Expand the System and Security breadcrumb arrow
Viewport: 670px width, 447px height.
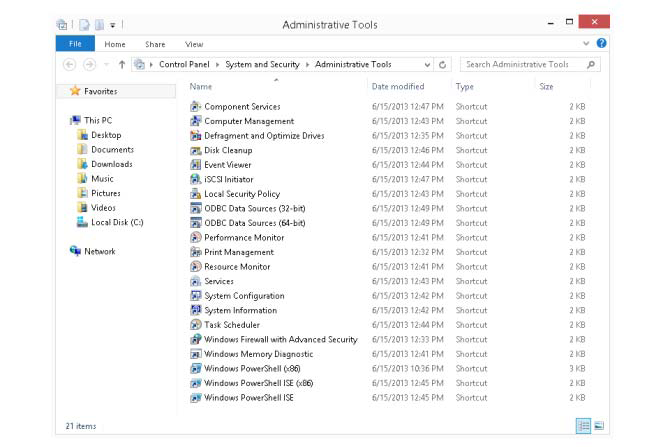coord(307,65)
